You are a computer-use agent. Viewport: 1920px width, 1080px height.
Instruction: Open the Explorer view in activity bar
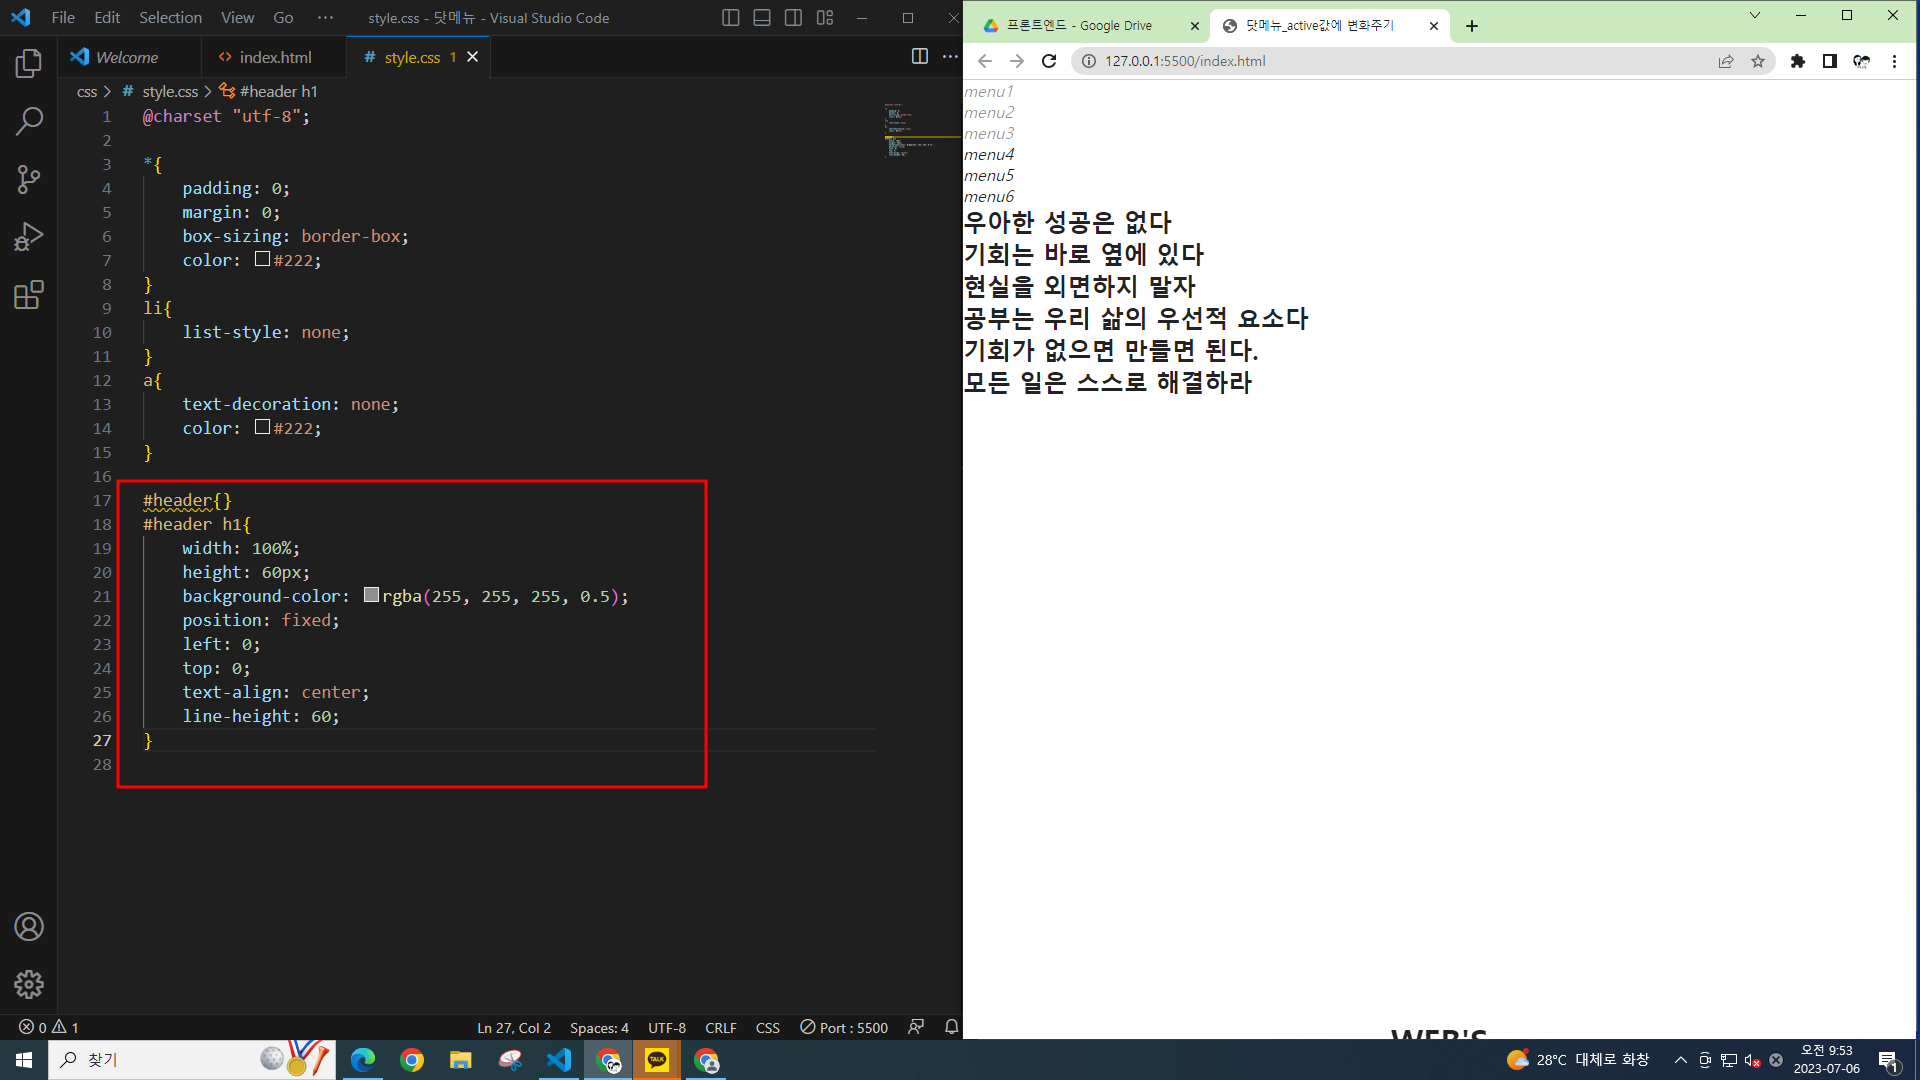pos(29,64)
